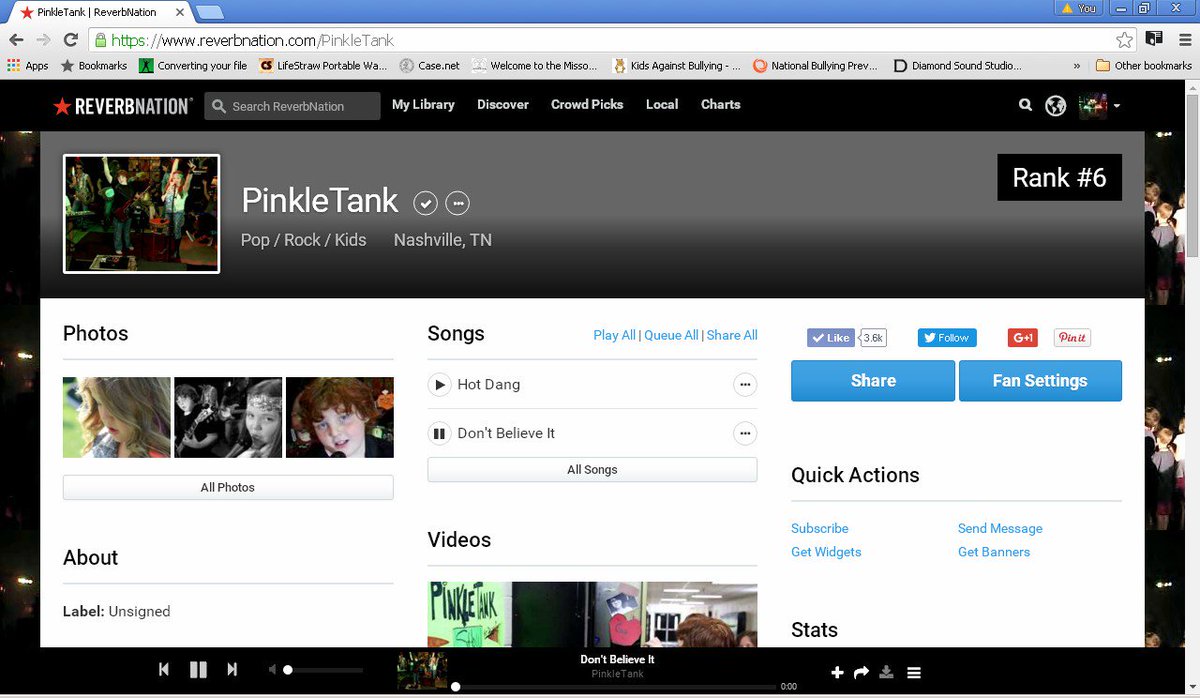Screen dimensions: 1200x698
Task: Click the download icon in player
Action: click(x=886, y=673)
